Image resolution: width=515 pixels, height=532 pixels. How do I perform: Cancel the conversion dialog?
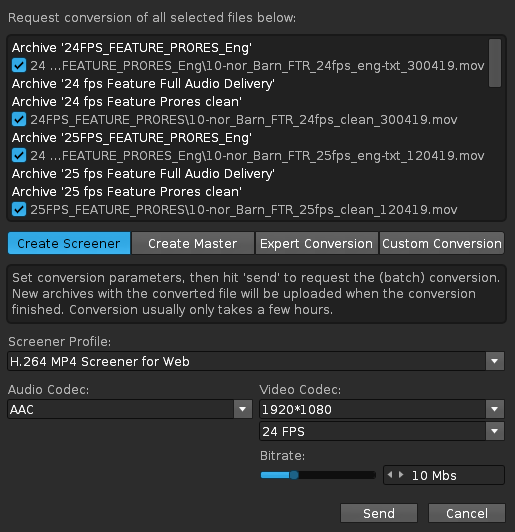[x=467, y=513]
